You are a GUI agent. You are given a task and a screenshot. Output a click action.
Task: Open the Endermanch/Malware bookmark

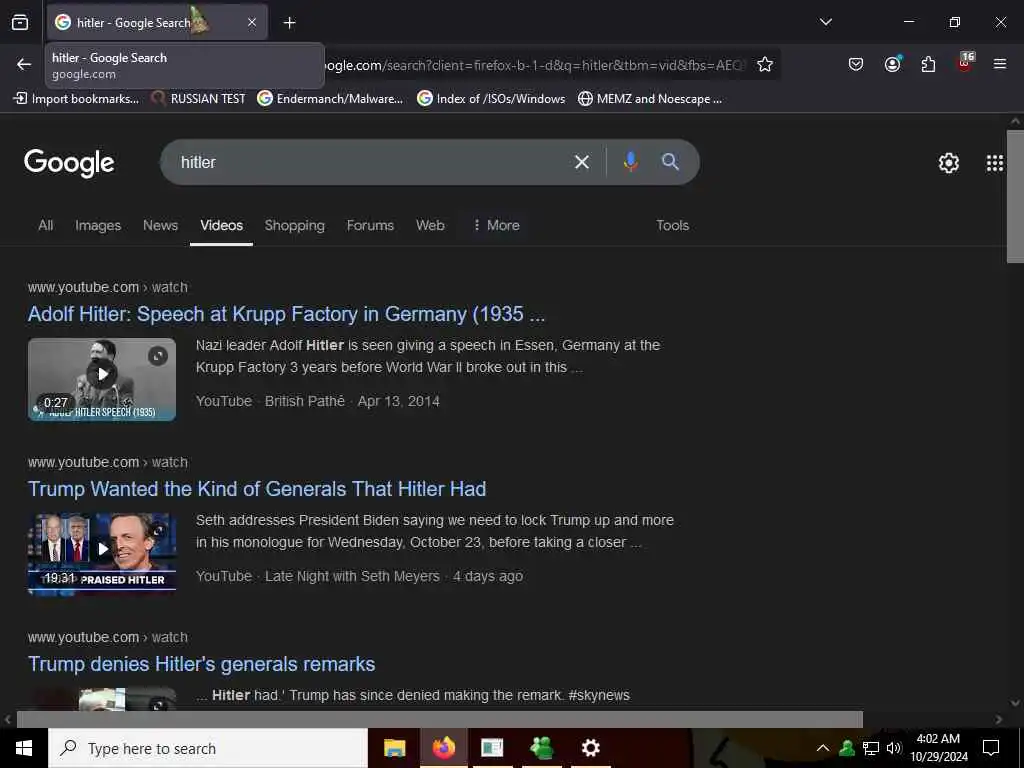tap(330, 99)
